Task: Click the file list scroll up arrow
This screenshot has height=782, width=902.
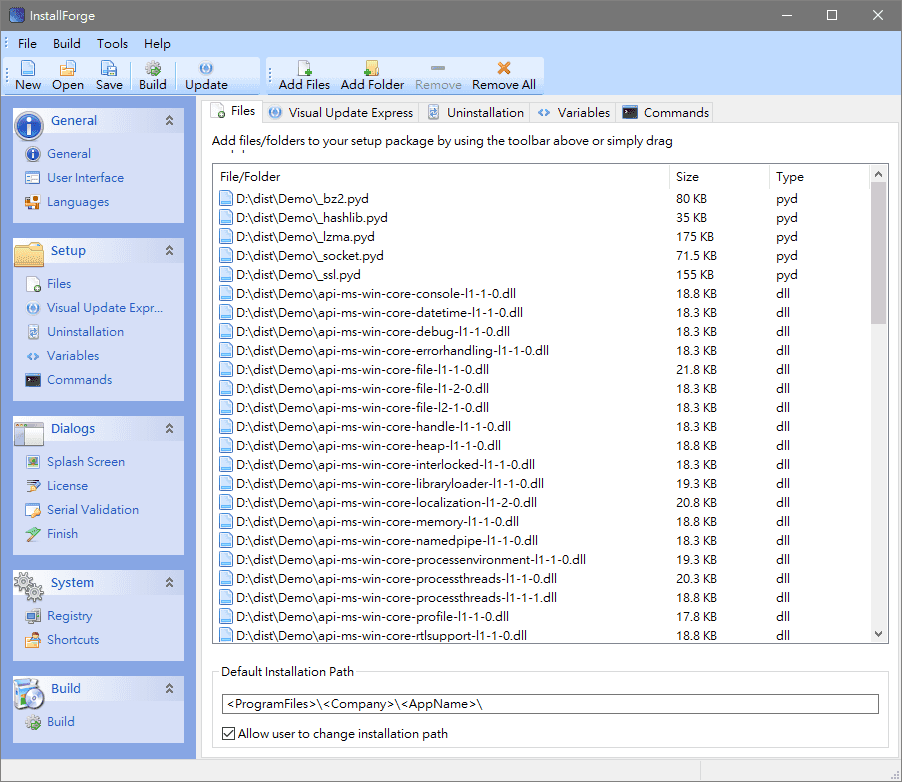Action: click(878, 174)
